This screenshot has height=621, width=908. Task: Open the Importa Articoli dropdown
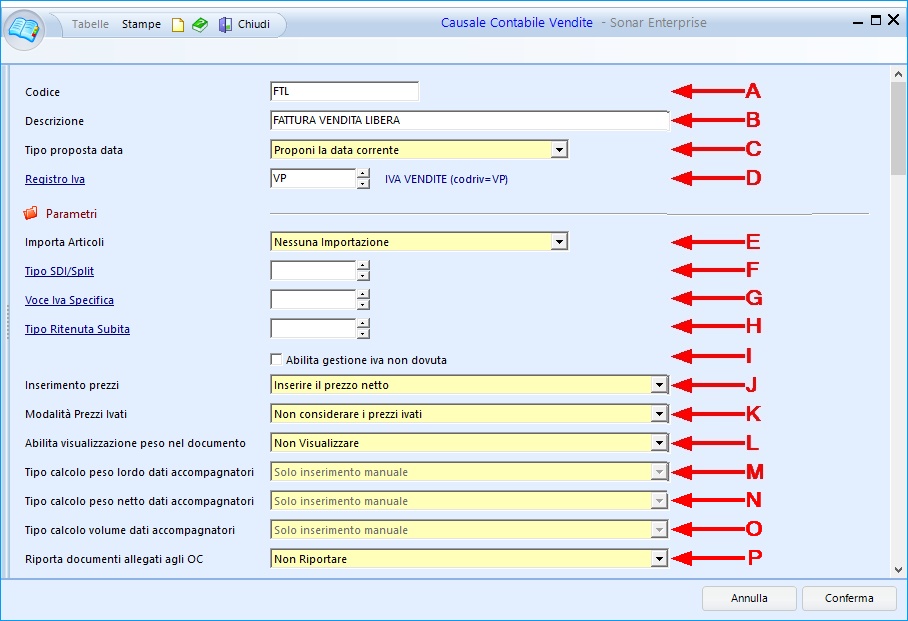click(x=559, y=241)
